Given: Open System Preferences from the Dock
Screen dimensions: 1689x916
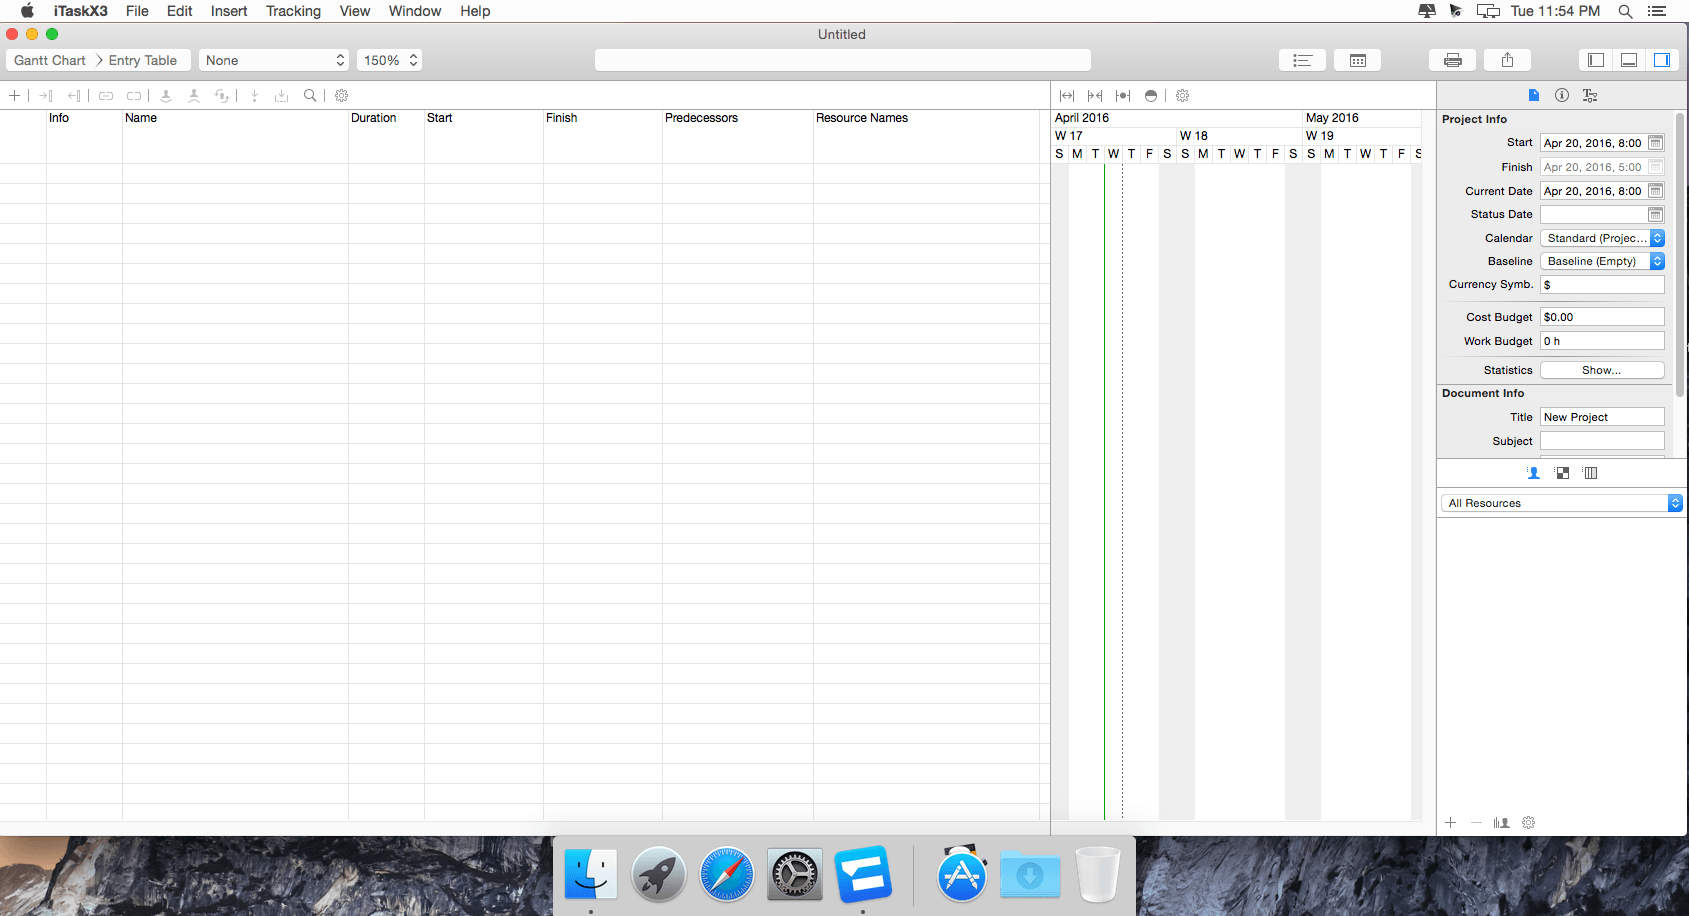Looking at the screenshot, I should click(x=795, y=875).
